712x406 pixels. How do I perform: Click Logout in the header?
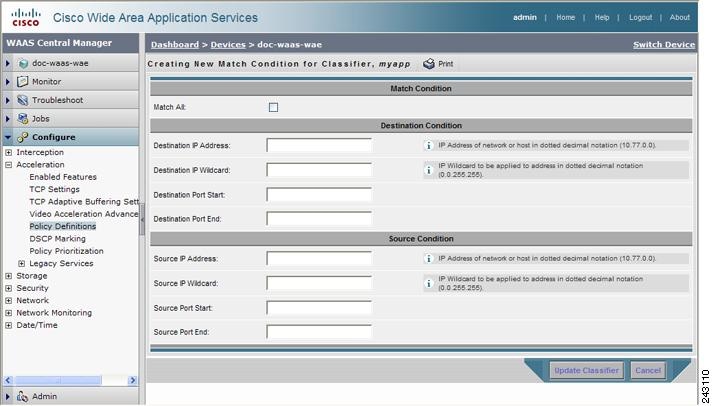click(641, 17)
